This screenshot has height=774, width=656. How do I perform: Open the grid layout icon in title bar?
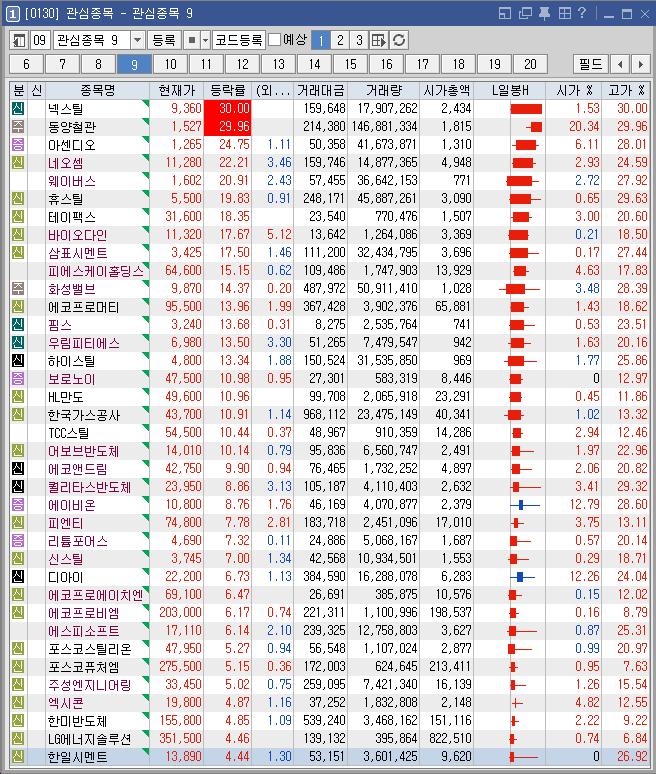coord(565,13)
